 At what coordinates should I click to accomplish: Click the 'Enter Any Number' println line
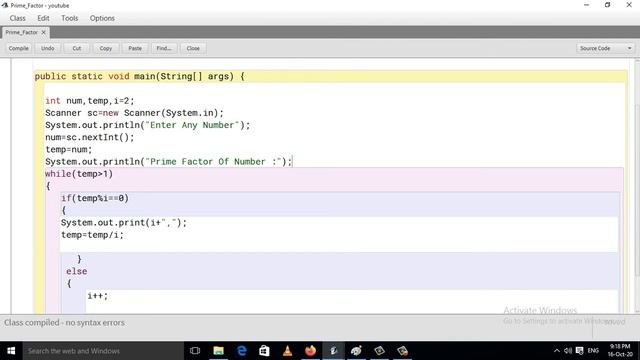click(147, 125)
